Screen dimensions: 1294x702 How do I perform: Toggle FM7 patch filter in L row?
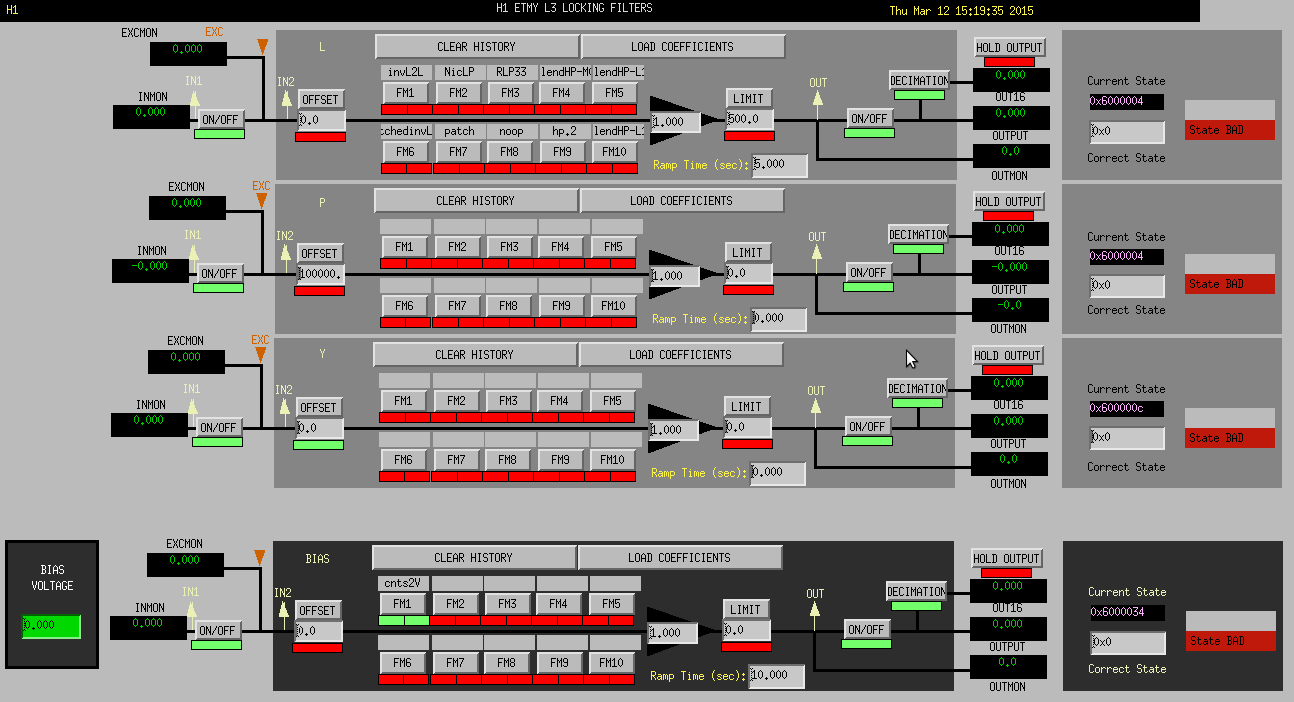tap(459, 152)
